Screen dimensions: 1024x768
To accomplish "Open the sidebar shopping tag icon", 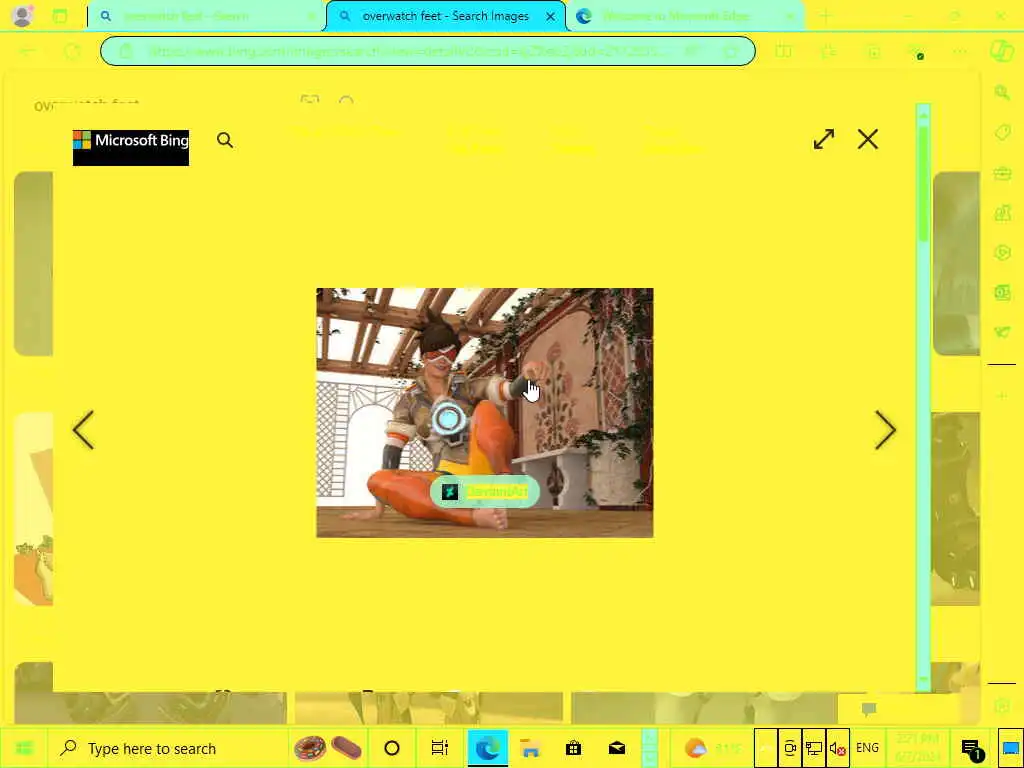I will pyautogui.click(x=1002, y=133).
